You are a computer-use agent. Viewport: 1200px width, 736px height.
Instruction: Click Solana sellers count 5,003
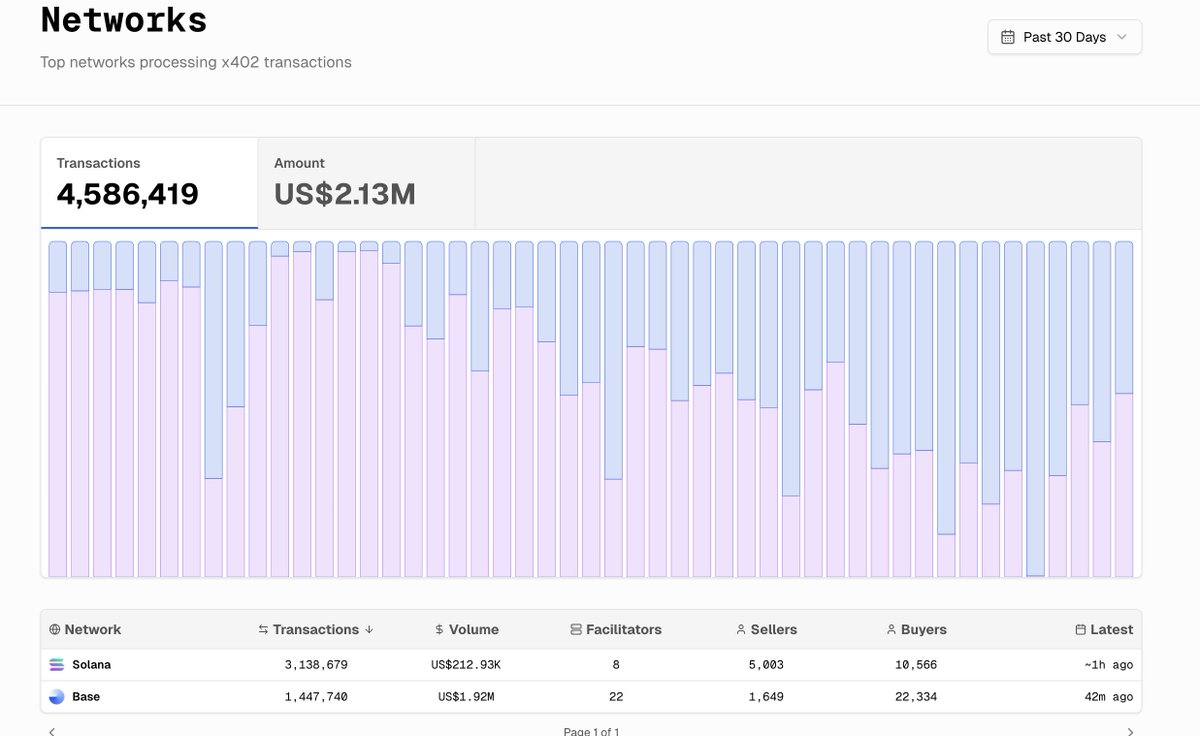[x=766, y=665]
